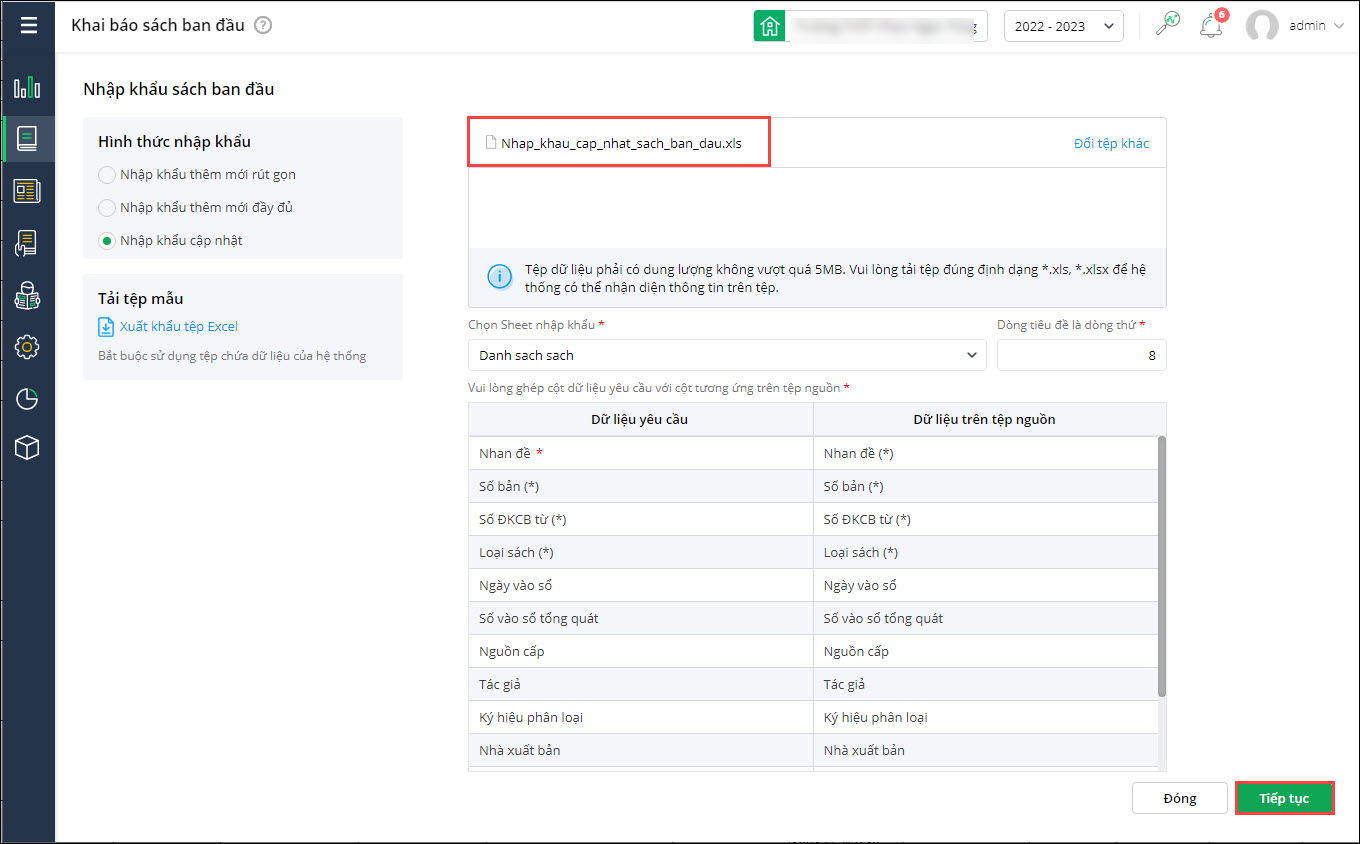The image size is (1360, 844).
Task: Click the newspaper icon in the sidebar
Action: click(x=27, y=191)
